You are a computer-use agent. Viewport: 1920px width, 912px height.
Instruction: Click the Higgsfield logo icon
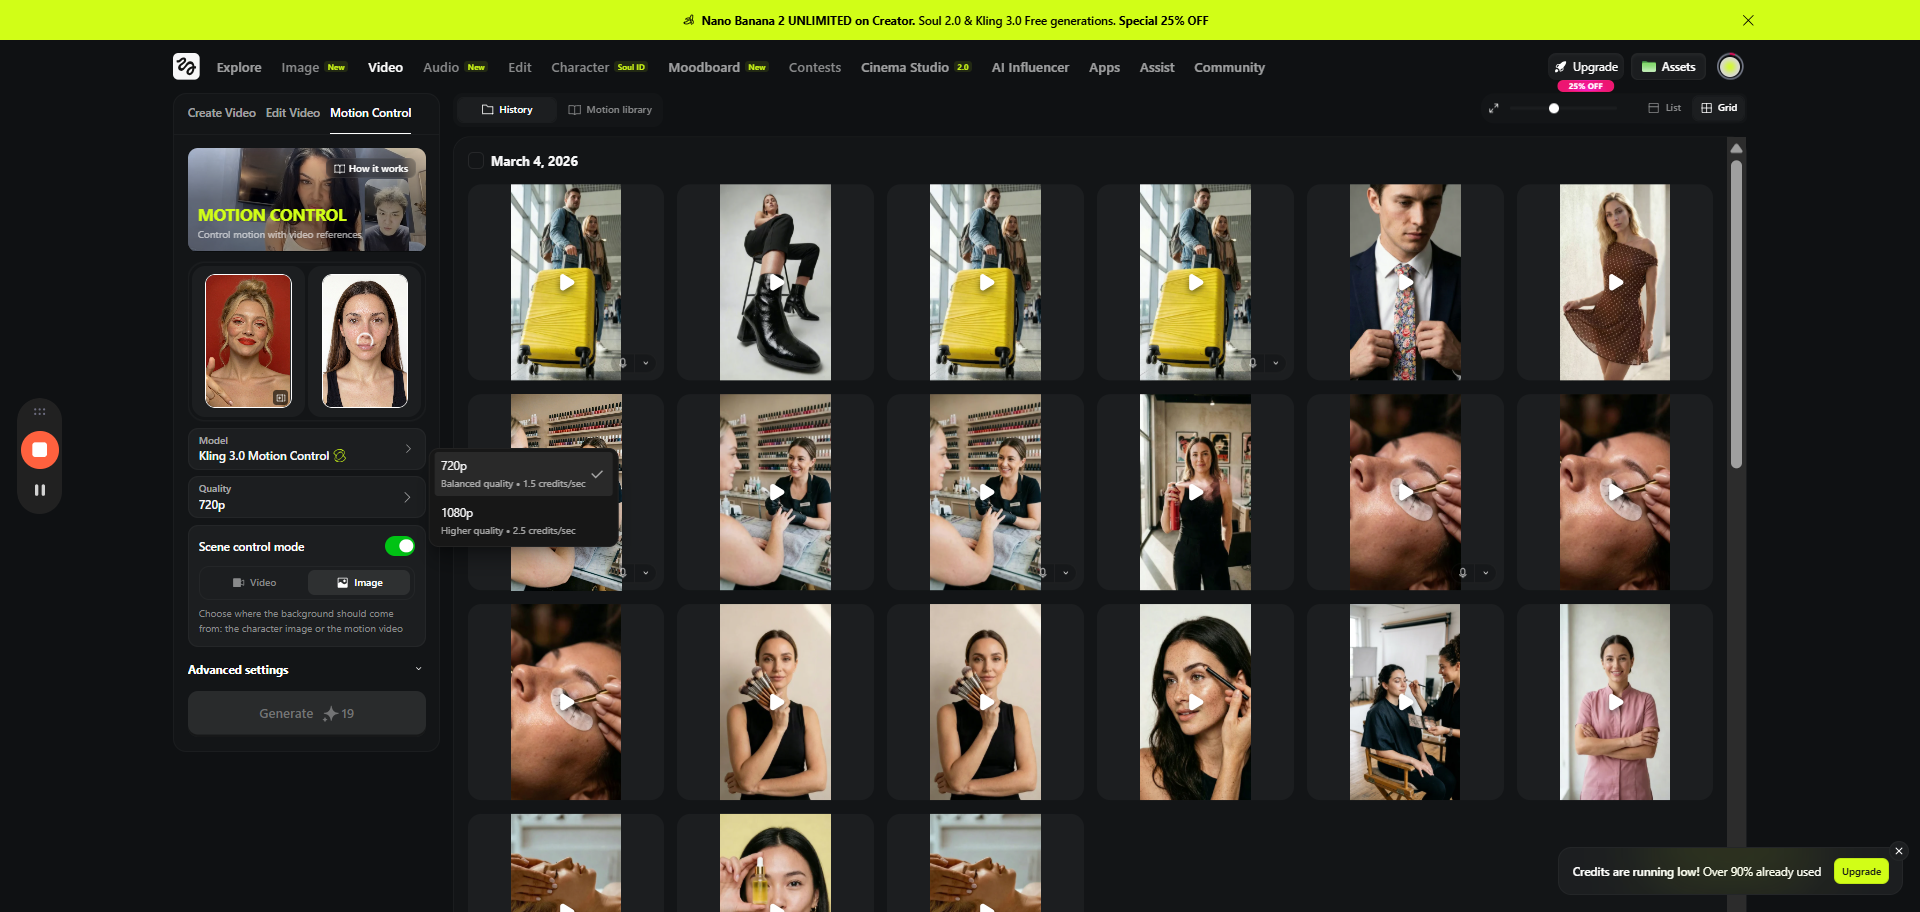(x=186, y=67)
